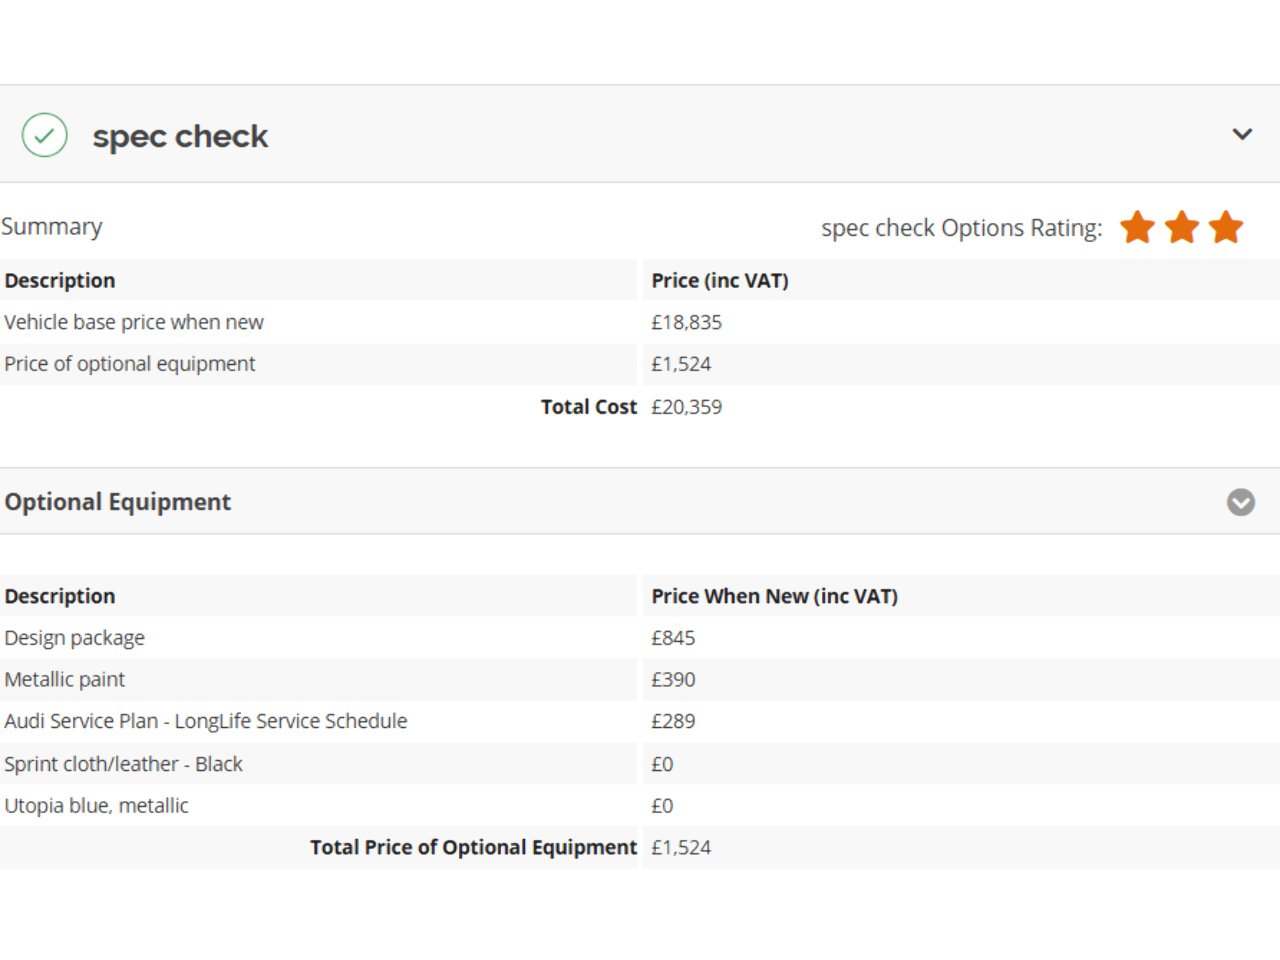Click the first orange rating star
Viewport: 1280px width, 960px height.
point(1137,228)
